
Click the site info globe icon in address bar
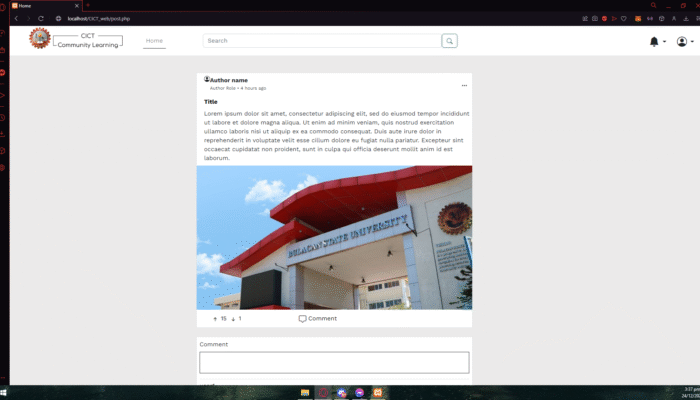[x=58, y=18]
